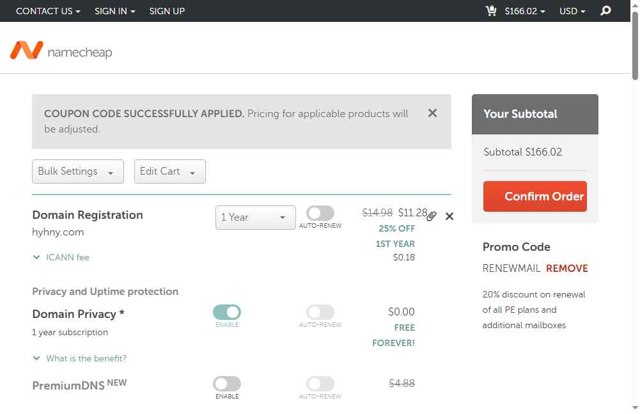Open the USD currency selector
The image size is (640, 414).
(x=571, y=11)
